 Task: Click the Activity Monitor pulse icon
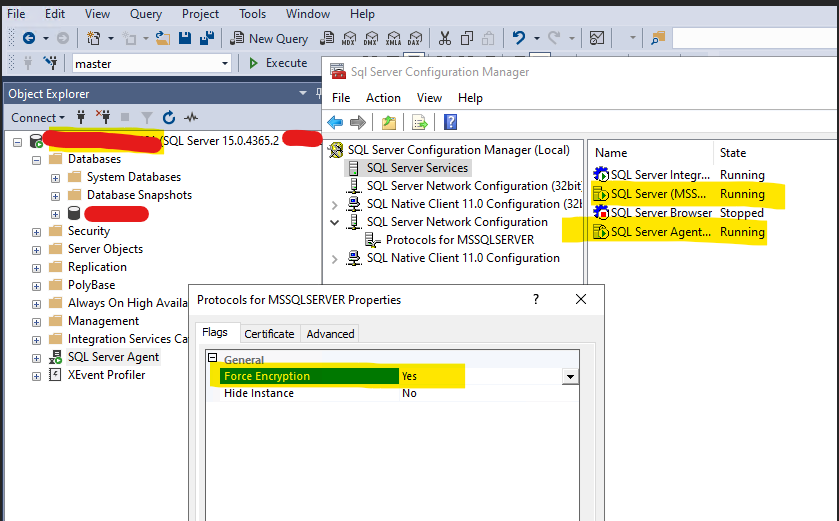(x=191, y=117)
